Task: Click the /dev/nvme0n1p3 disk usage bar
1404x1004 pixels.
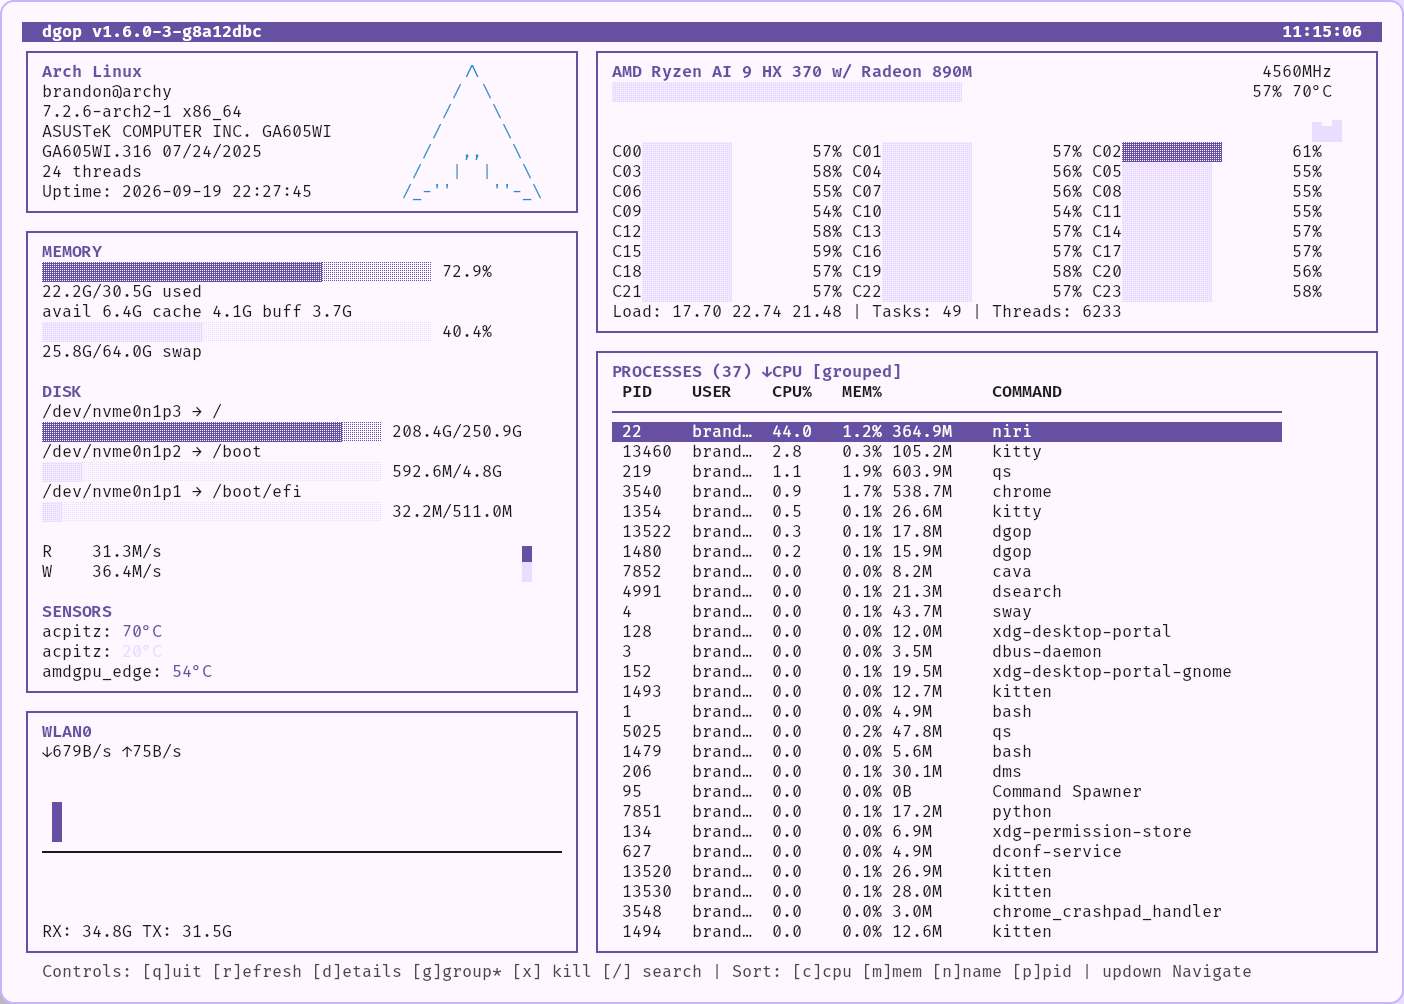Action: pos(212,432)
